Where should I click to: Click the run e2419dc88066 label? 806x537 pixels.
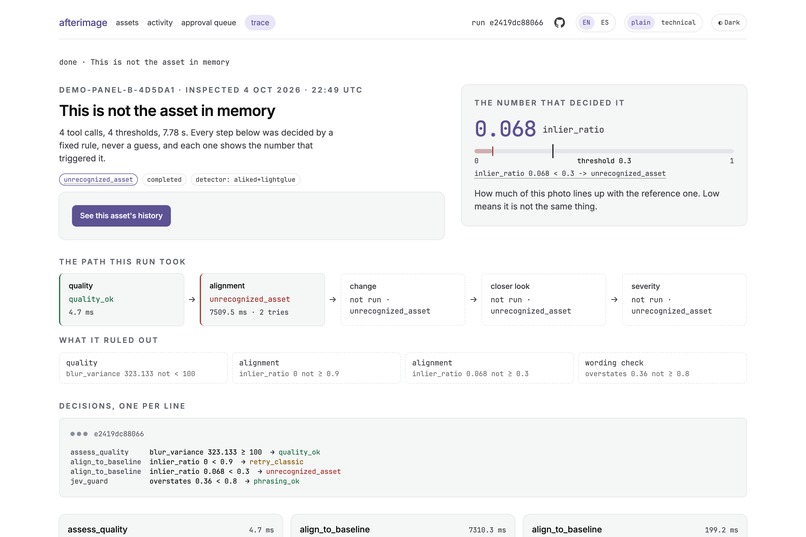click(x=507, y=23)
